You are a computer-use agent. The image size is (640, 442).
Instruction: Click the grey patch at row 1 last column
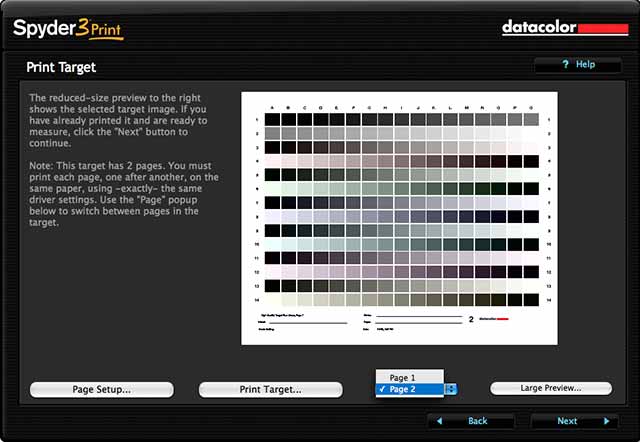(x=531, y=120)
